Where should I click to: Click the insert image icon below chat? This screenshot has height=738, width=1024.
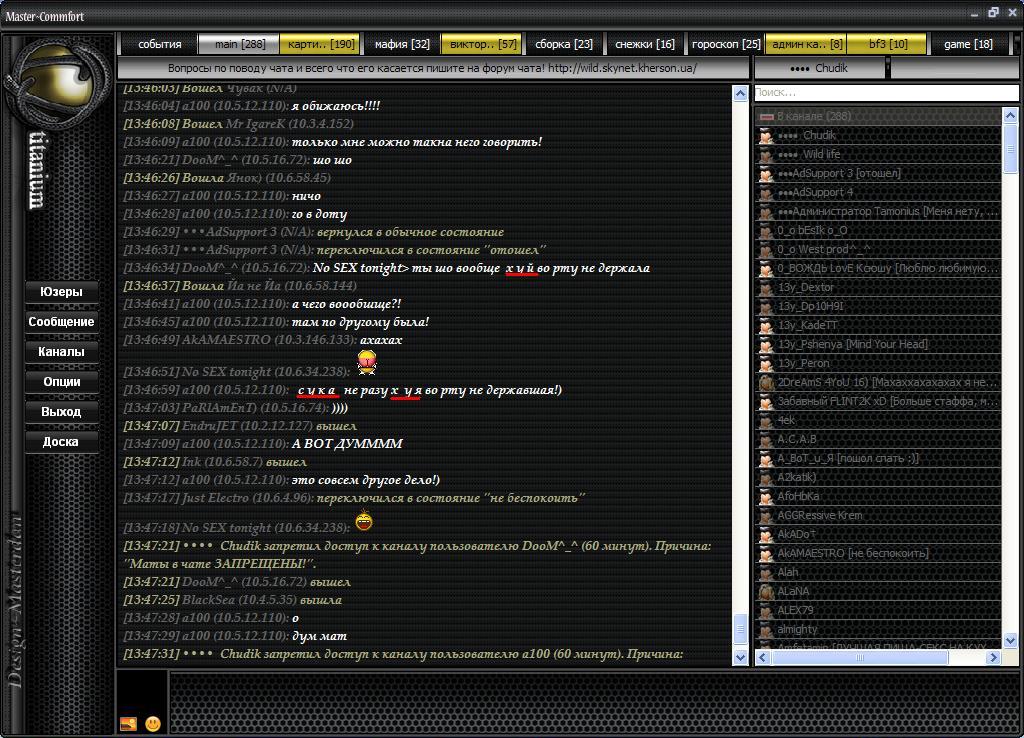128,723
